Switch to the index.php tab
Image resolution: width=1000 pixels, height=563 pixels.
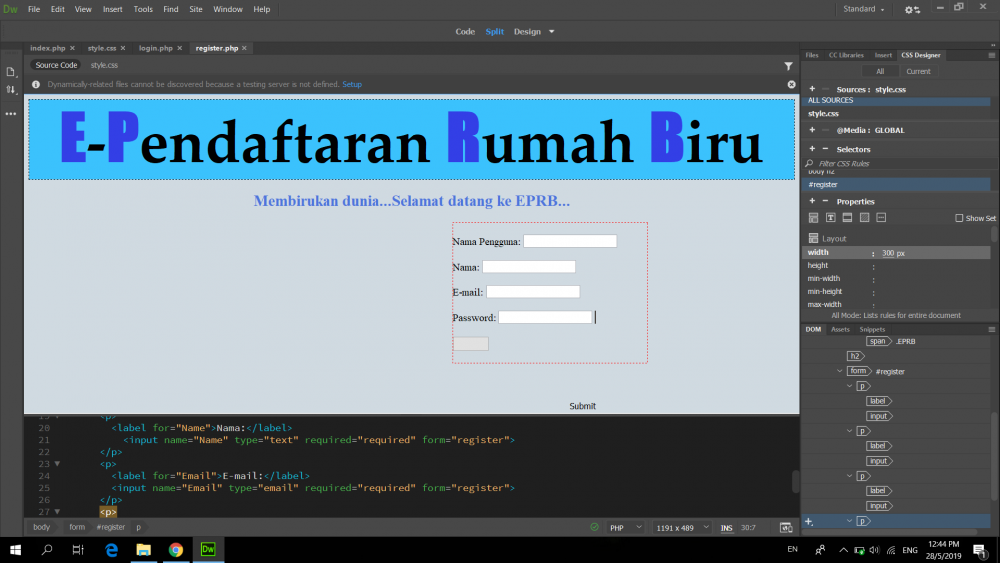[48, 48]
